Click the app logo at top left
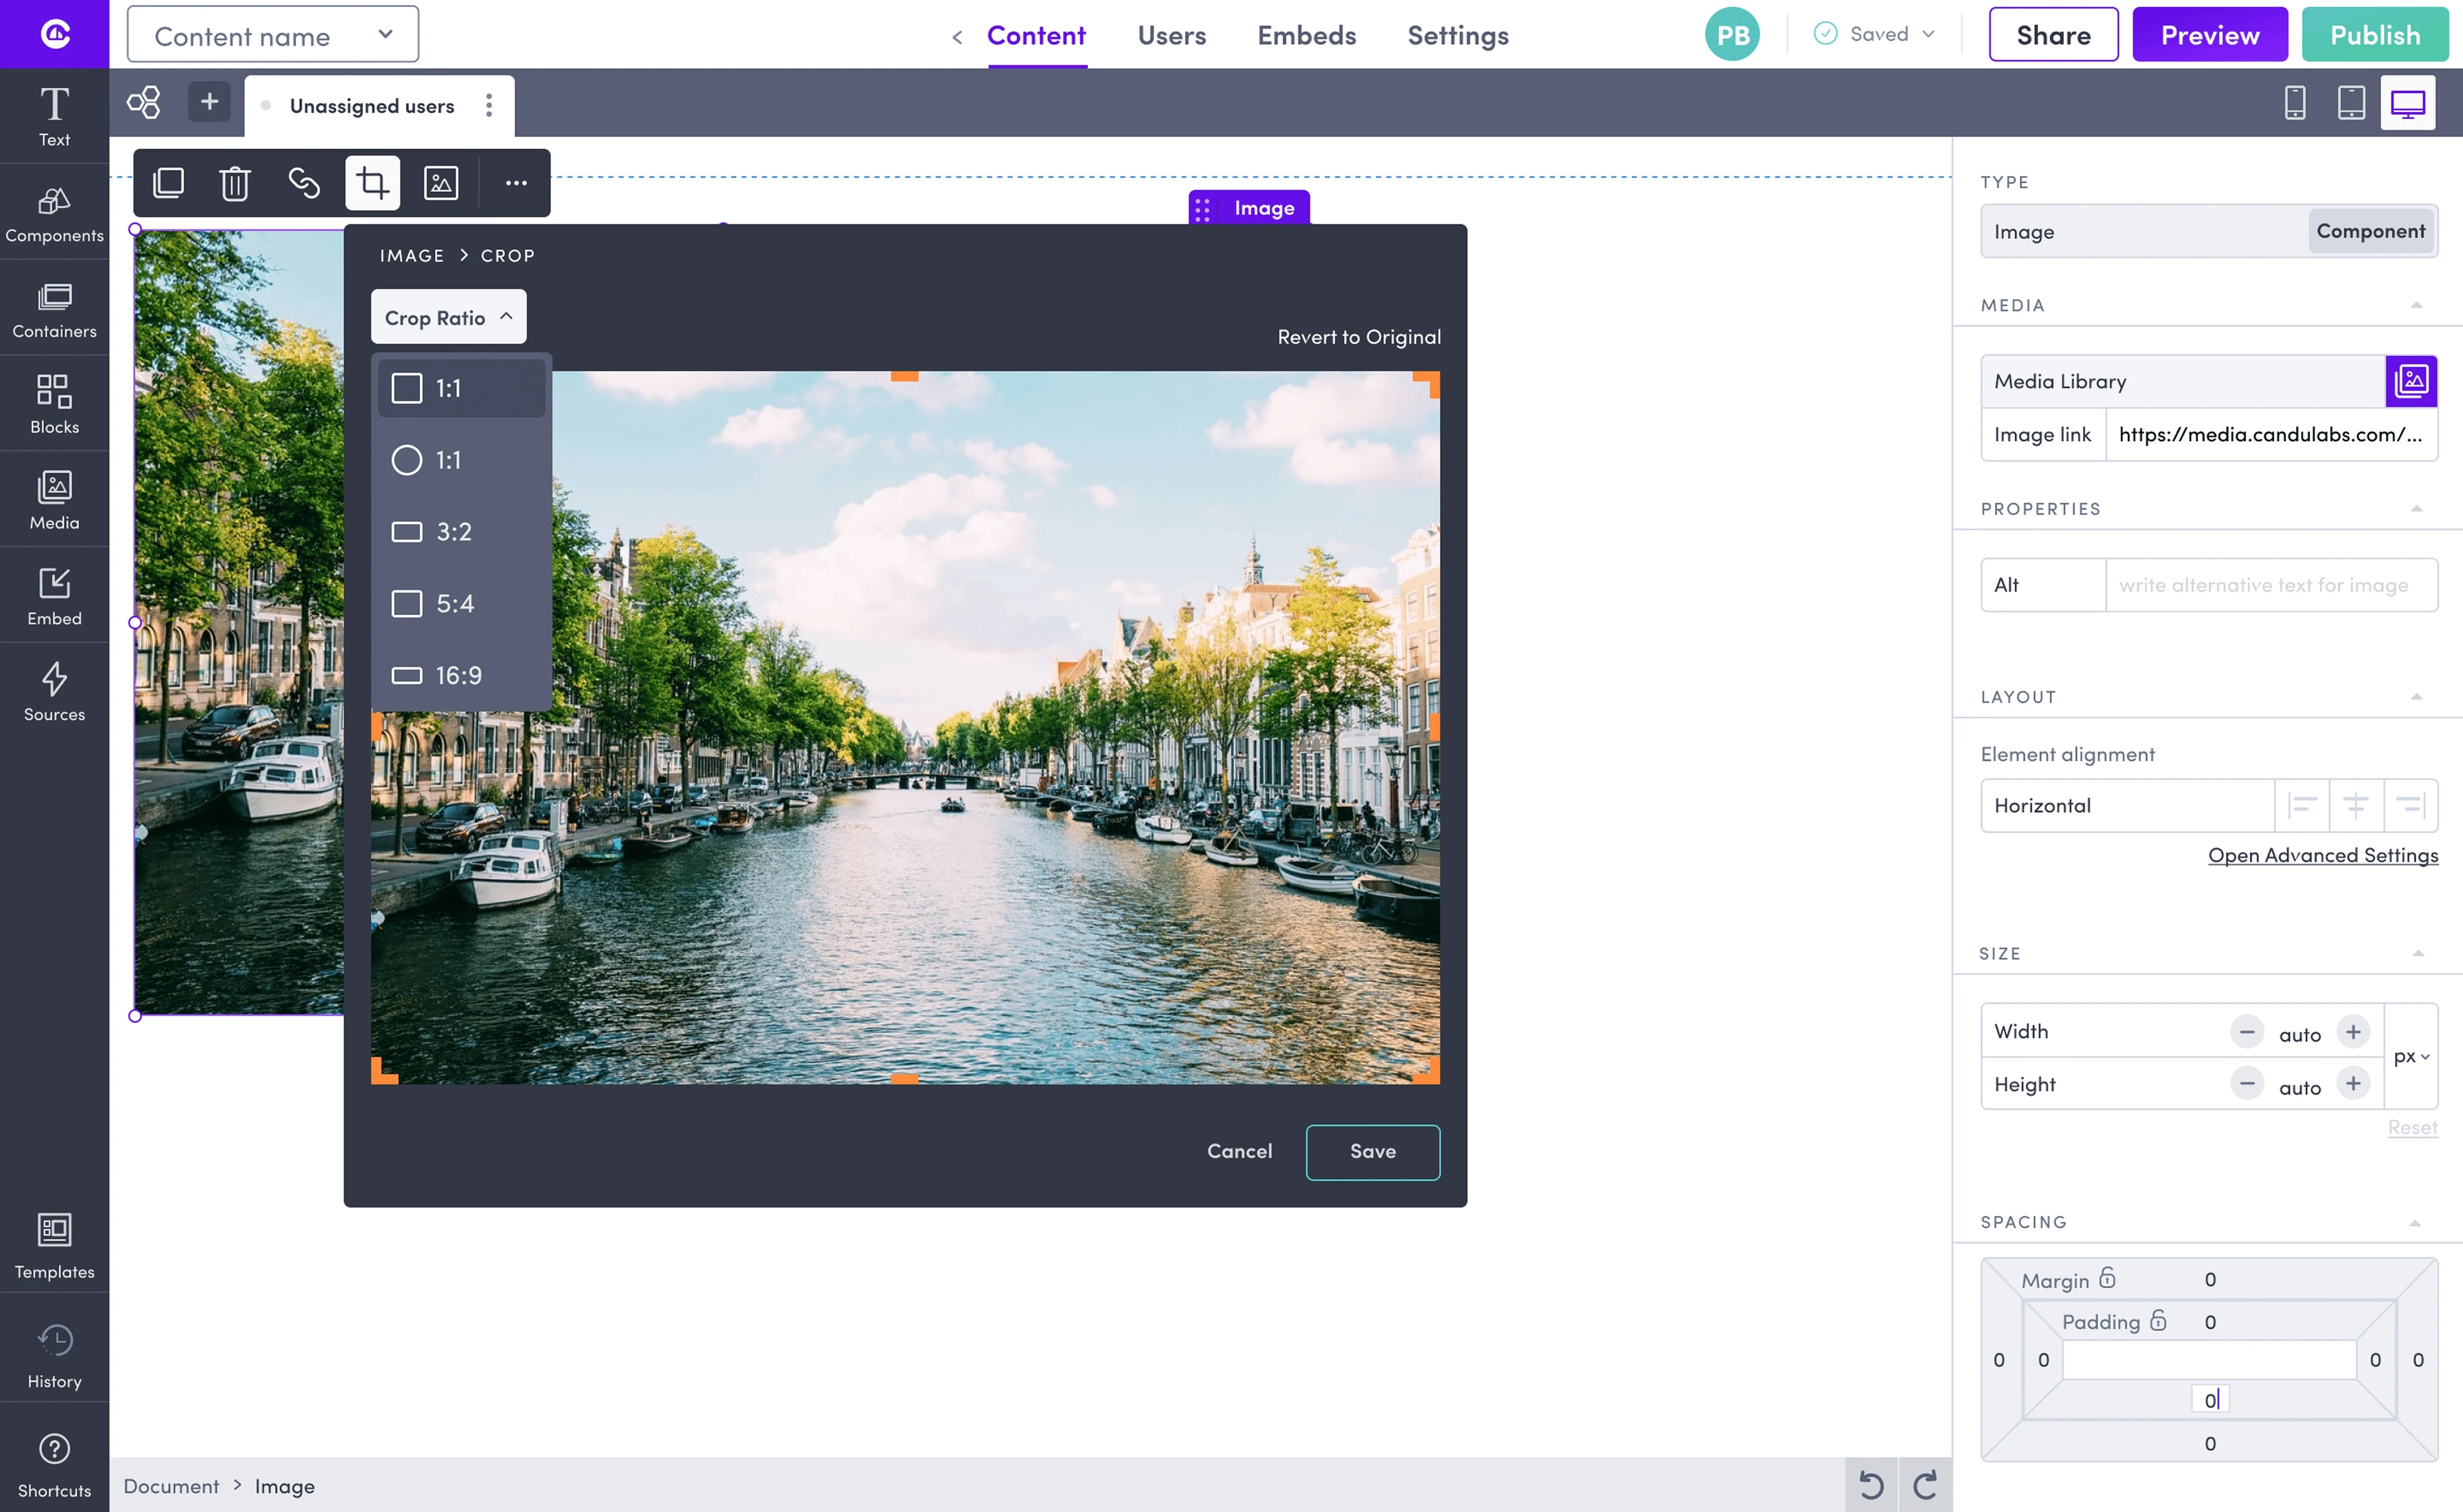Viewport: 2463px width, 1512px height. pyautogui.click(x=55, y=34)
